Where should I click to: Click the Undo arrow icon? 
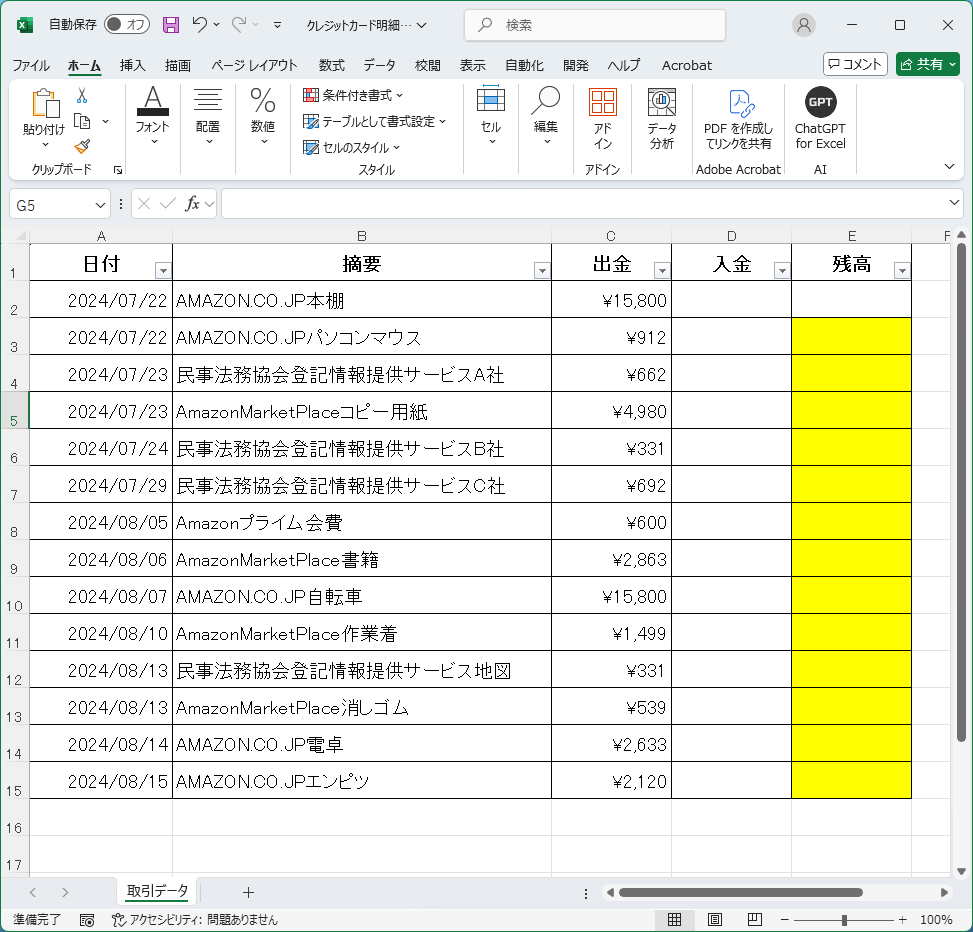tap(199, 25)
